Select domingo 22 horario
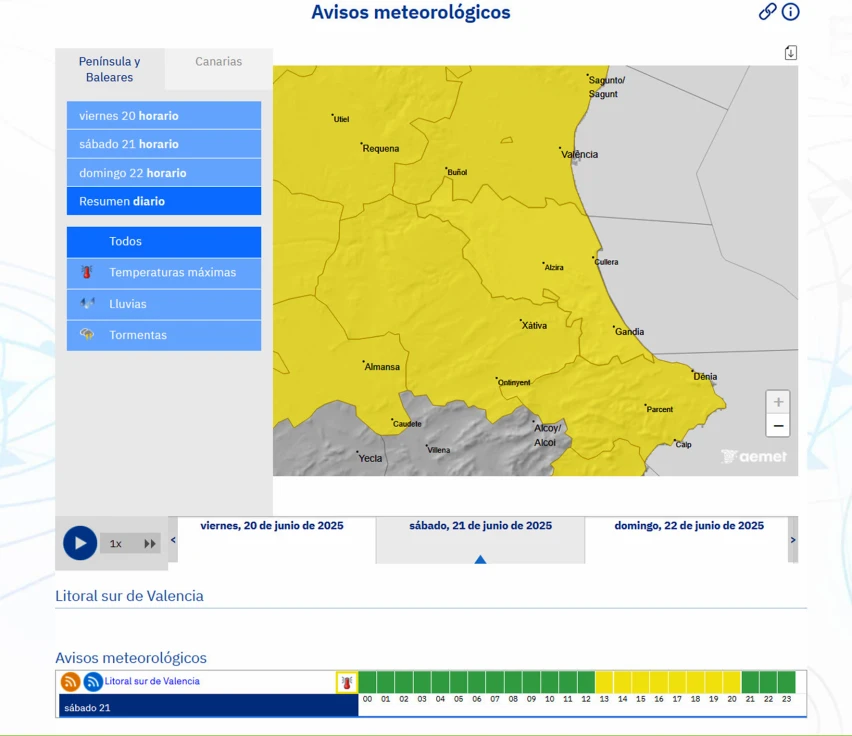The height and width of the screenshot is (736, 852). (164, 173)
